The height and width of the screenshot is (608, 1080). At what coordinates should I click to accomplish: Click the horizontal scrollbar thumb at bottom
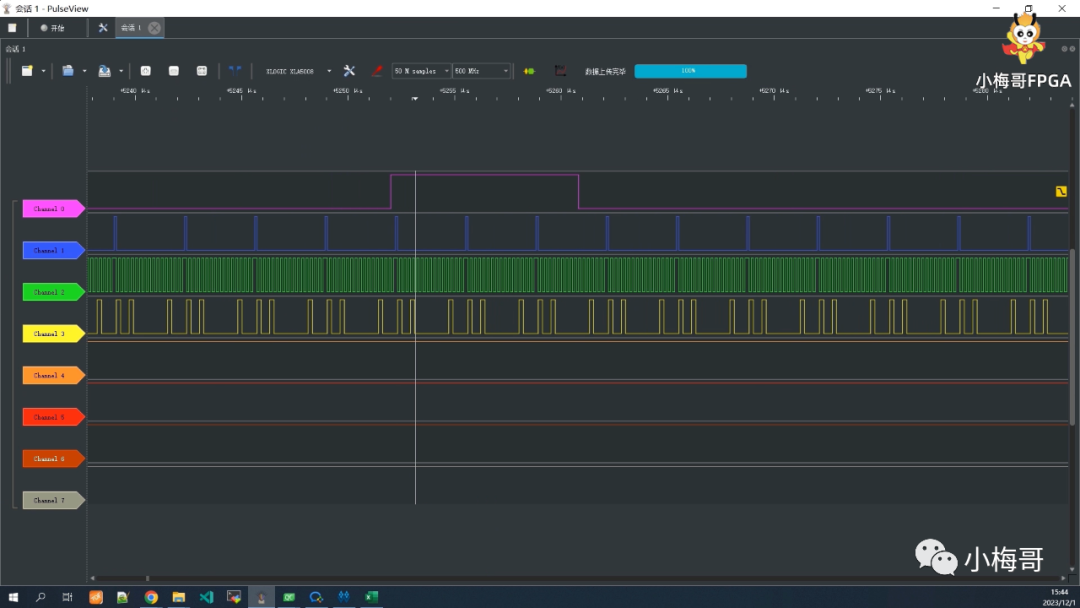click(147, 578)
